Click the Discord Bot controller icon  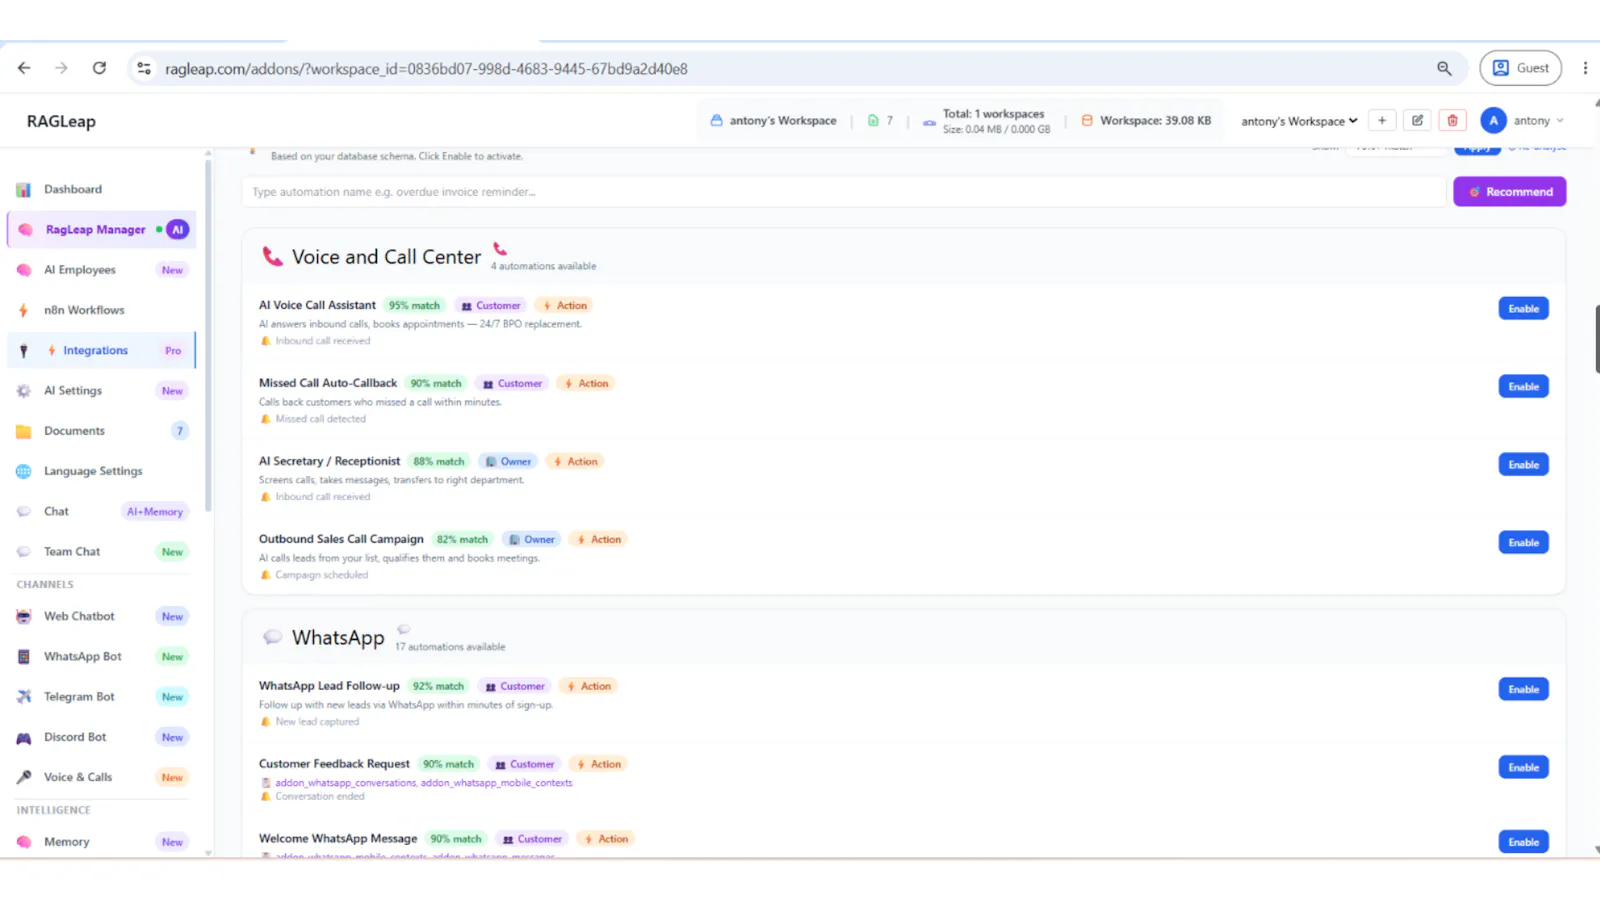24,737
